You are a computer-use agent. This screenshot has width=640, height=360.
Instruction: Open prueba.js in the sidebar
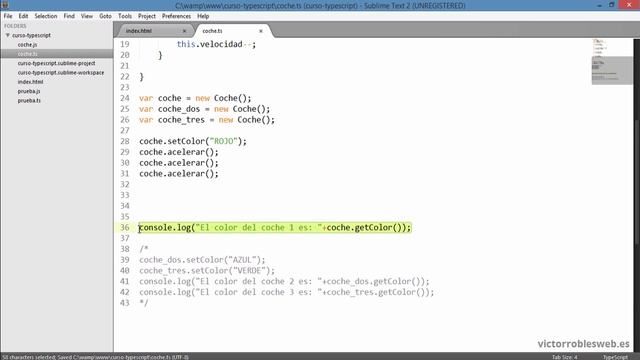coord(29,91)
